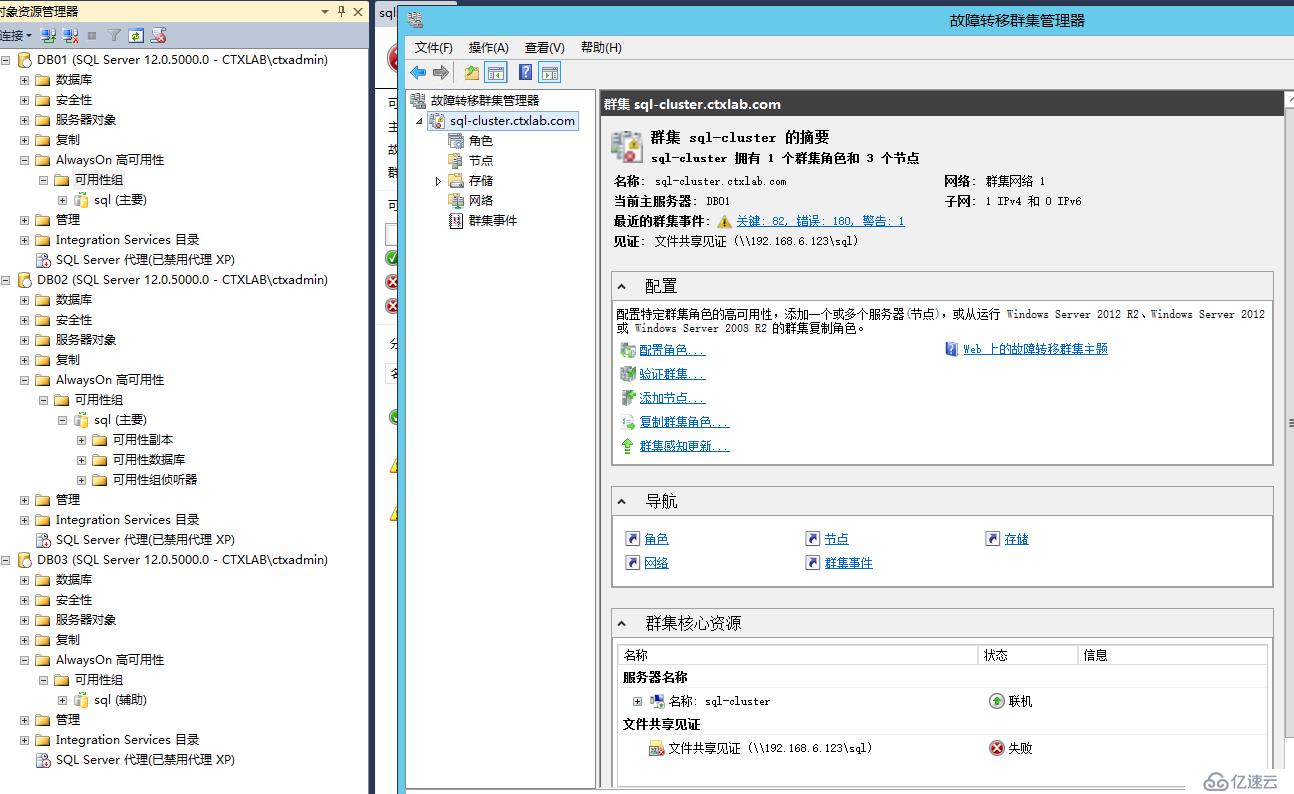The height and width of the screenshot is (794, 1294).
Task: Collapse sql-cluster.ctxlab.com tree node
Action: pyautogui.click(x=420, y=121)
